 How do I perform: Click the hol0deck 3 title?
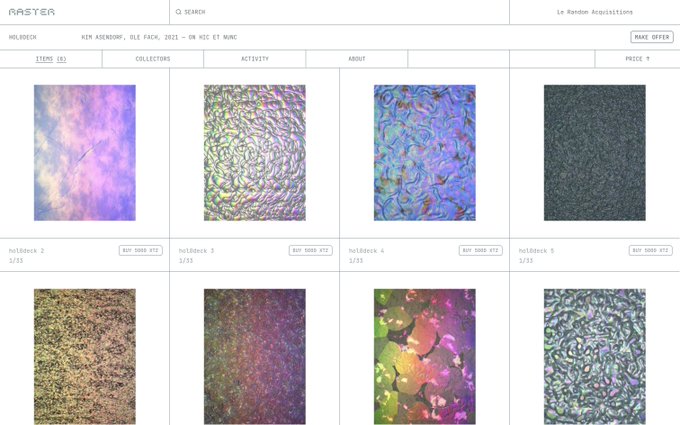[196, 251]
